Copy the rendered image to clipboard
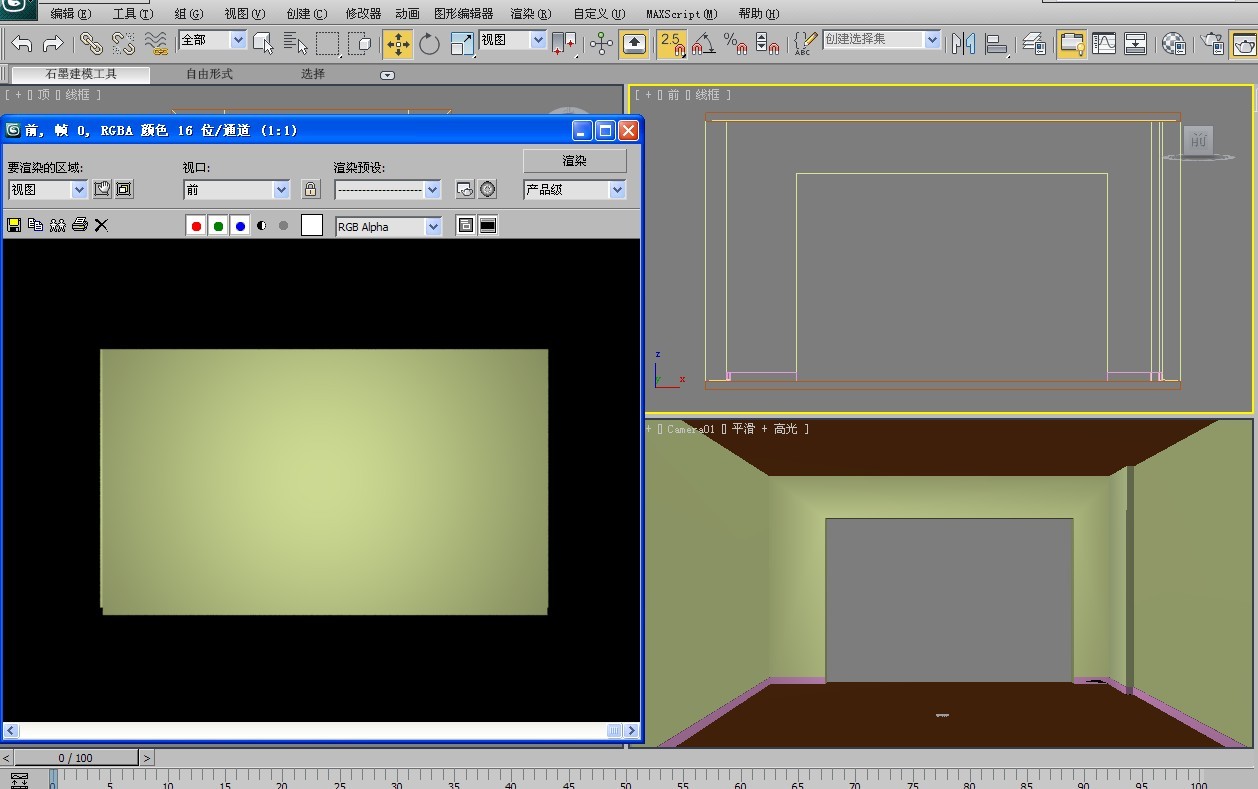The image size is (1258, 789). tap(36, 225)
